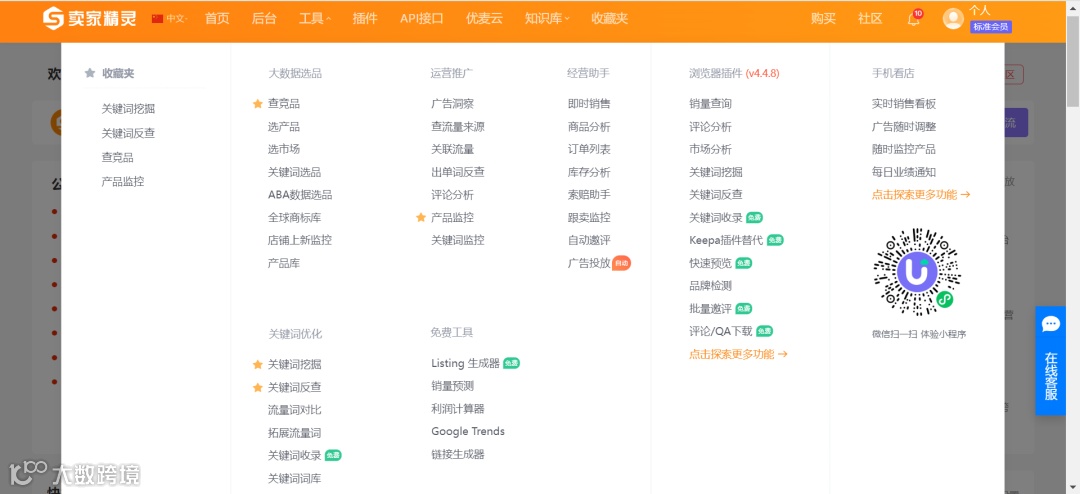Expand the 知识库 dropdown menu
The height and width of the screenshot is (494, 1080).
click(547, 19)
